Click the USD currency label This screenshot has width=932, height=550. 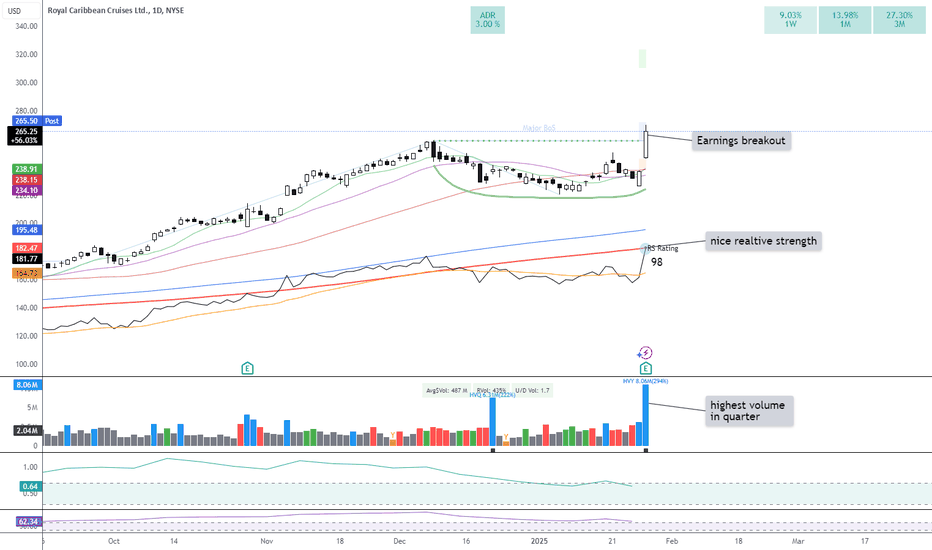coord(14,11)
